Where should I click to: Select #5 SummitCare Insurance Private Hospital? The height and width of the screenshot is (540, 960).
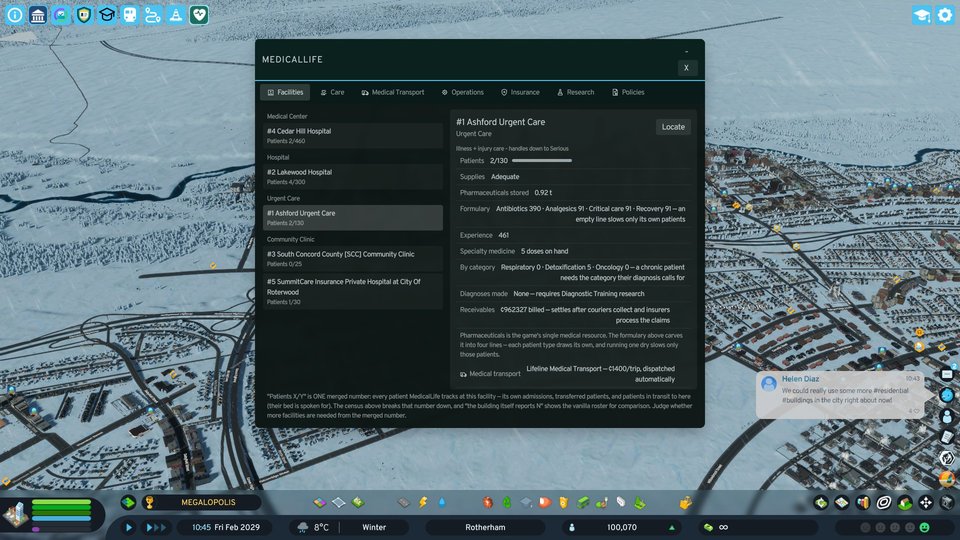[x=353, y=291]
